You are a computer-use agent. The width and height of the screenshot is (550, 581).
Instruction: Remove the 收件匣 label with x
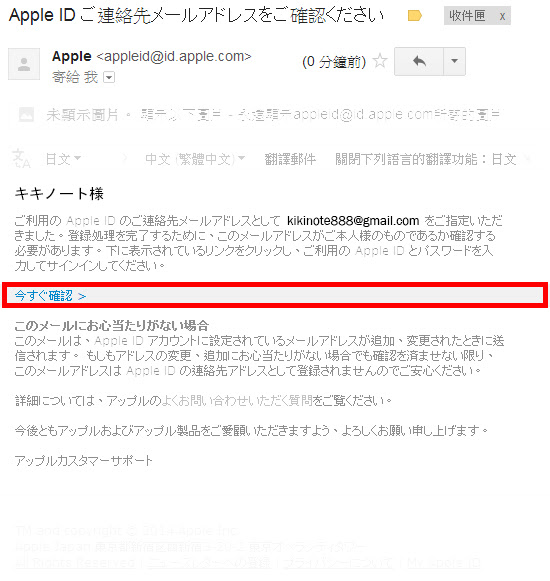(502, 16)
